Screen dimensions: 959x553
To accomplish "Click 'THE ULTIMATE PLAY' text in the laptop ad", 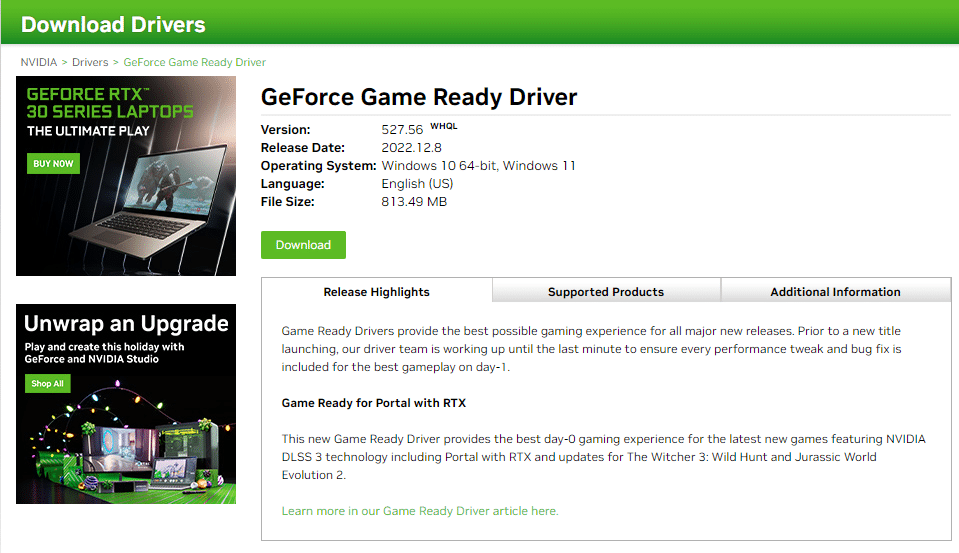I will 88,131.
